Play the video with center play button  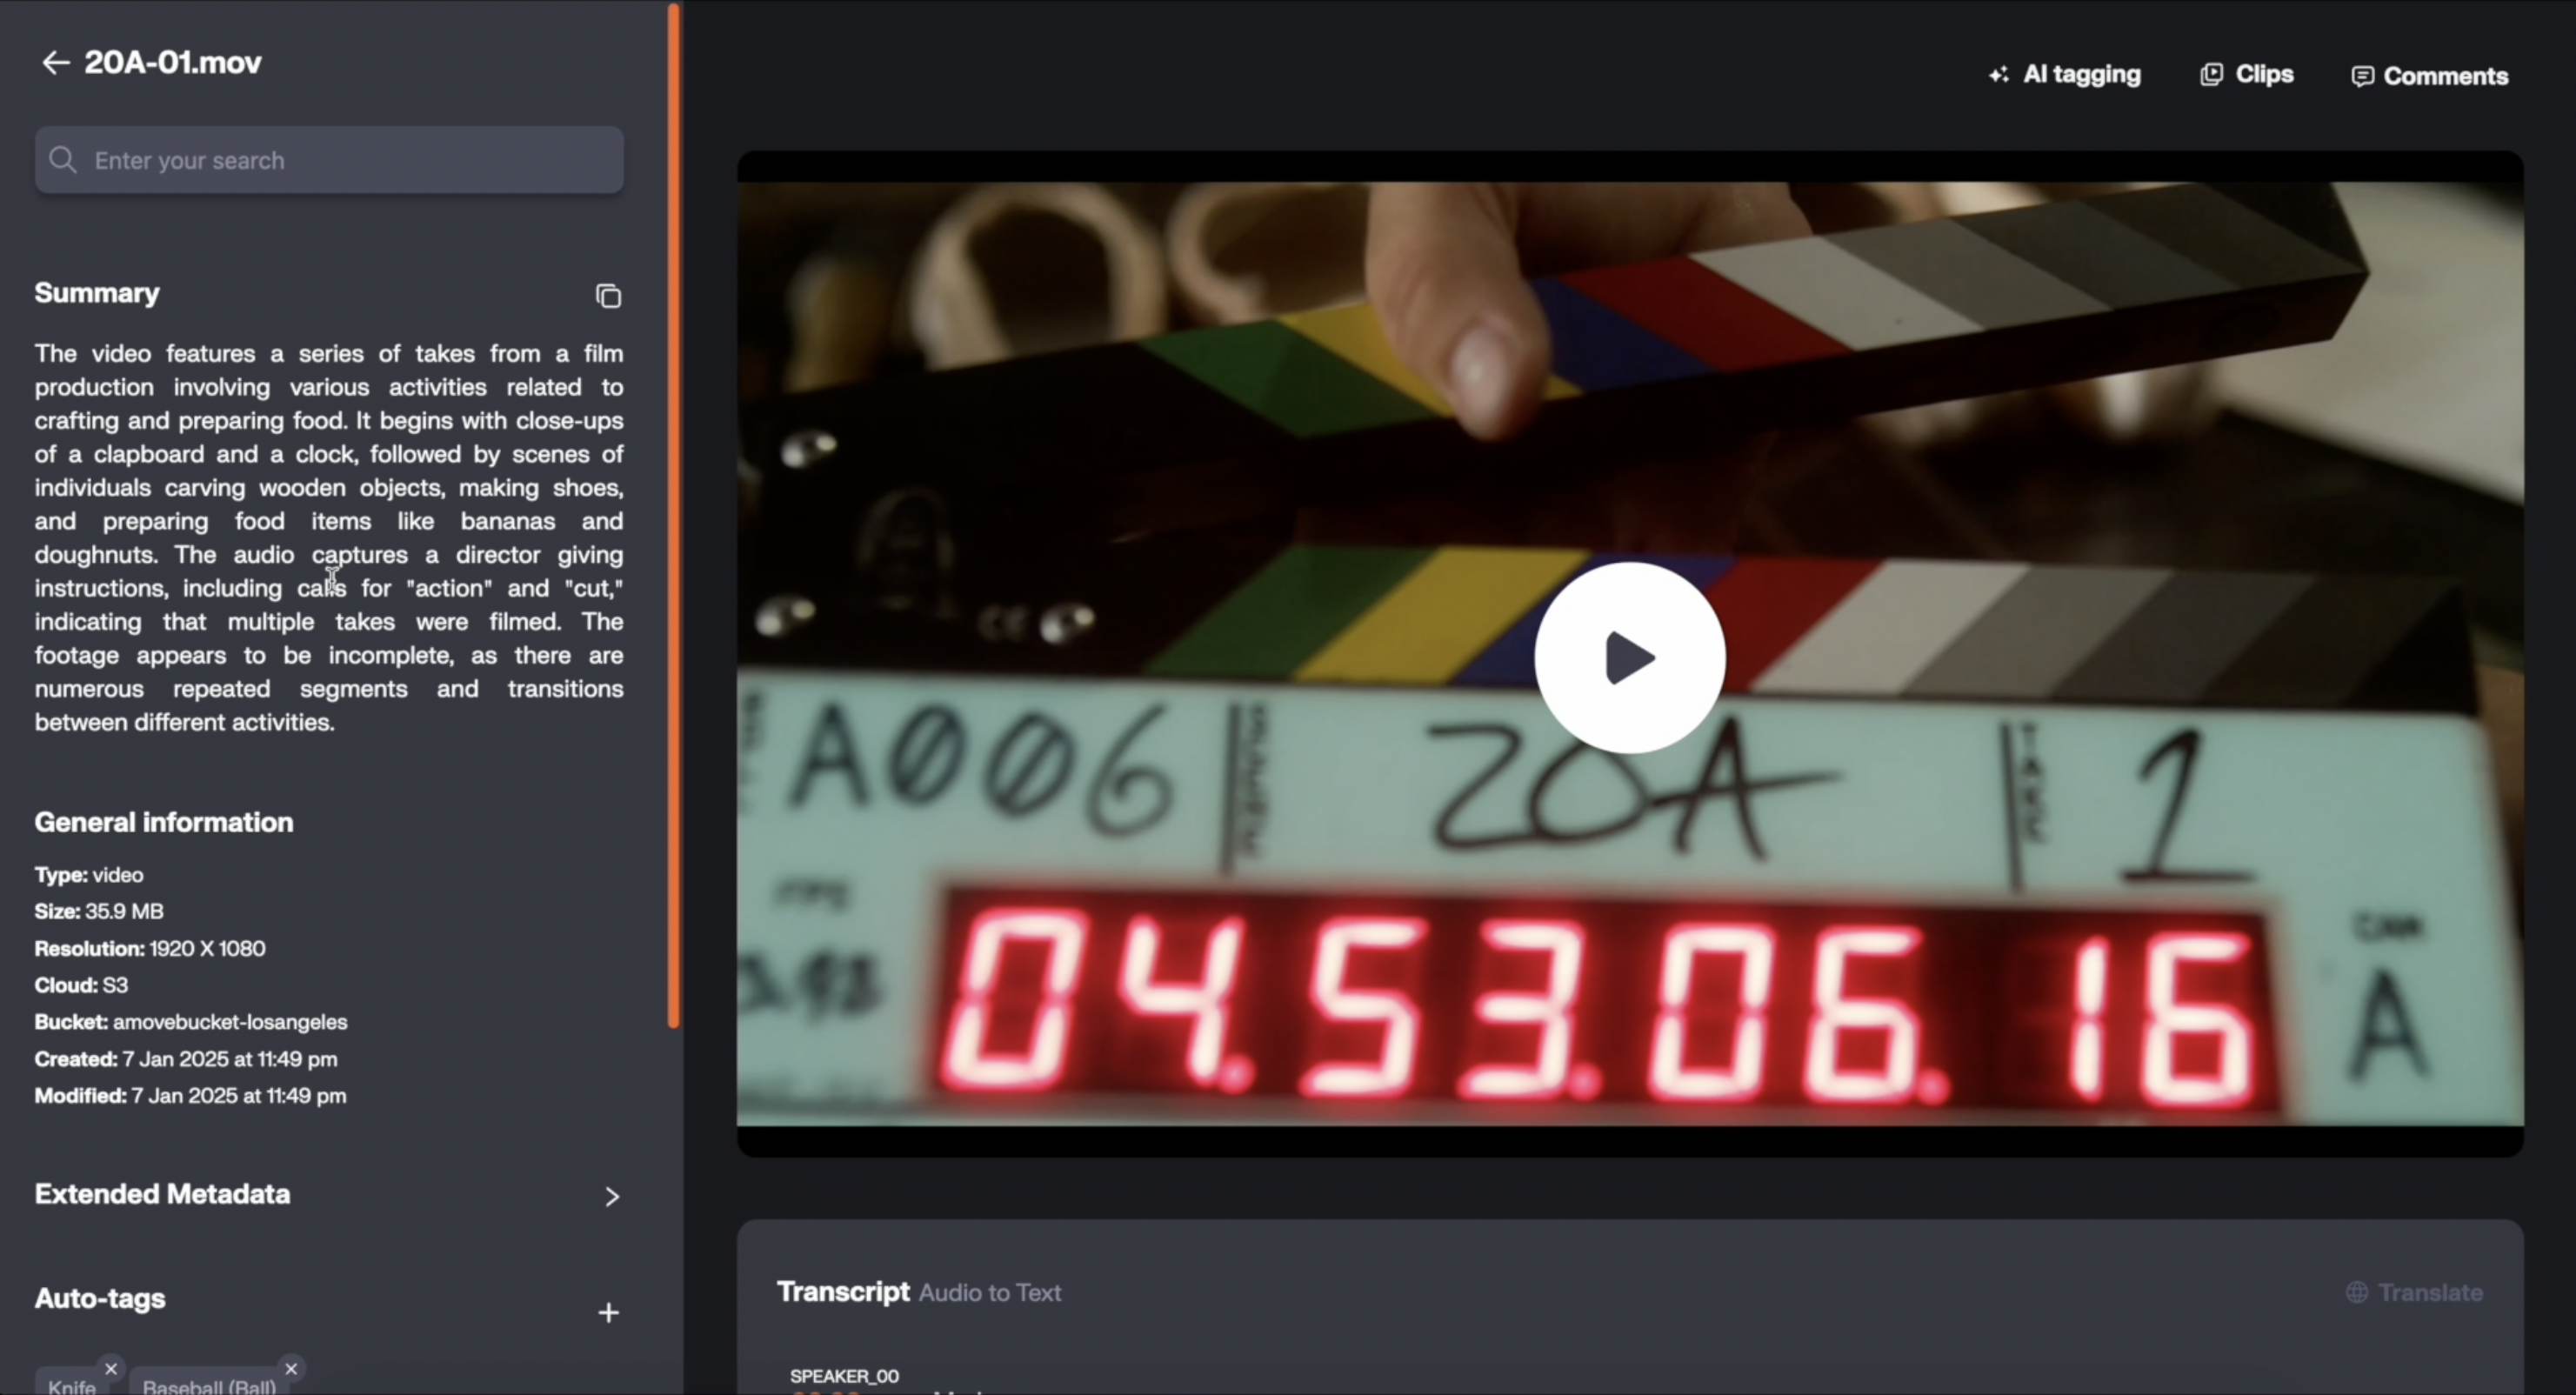pos(1629,657)
